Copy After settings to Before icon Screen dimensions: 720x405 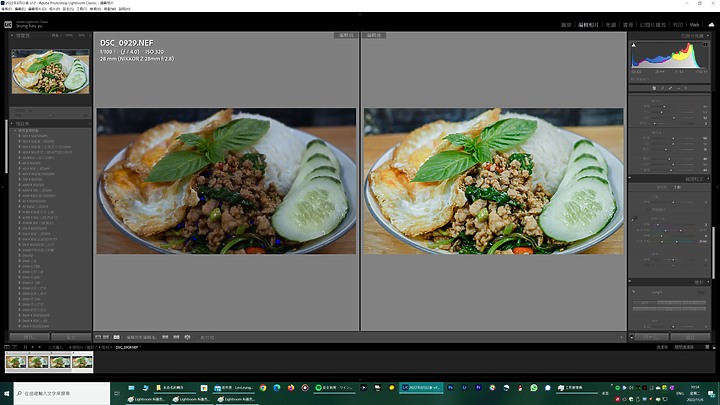[176, 337]
